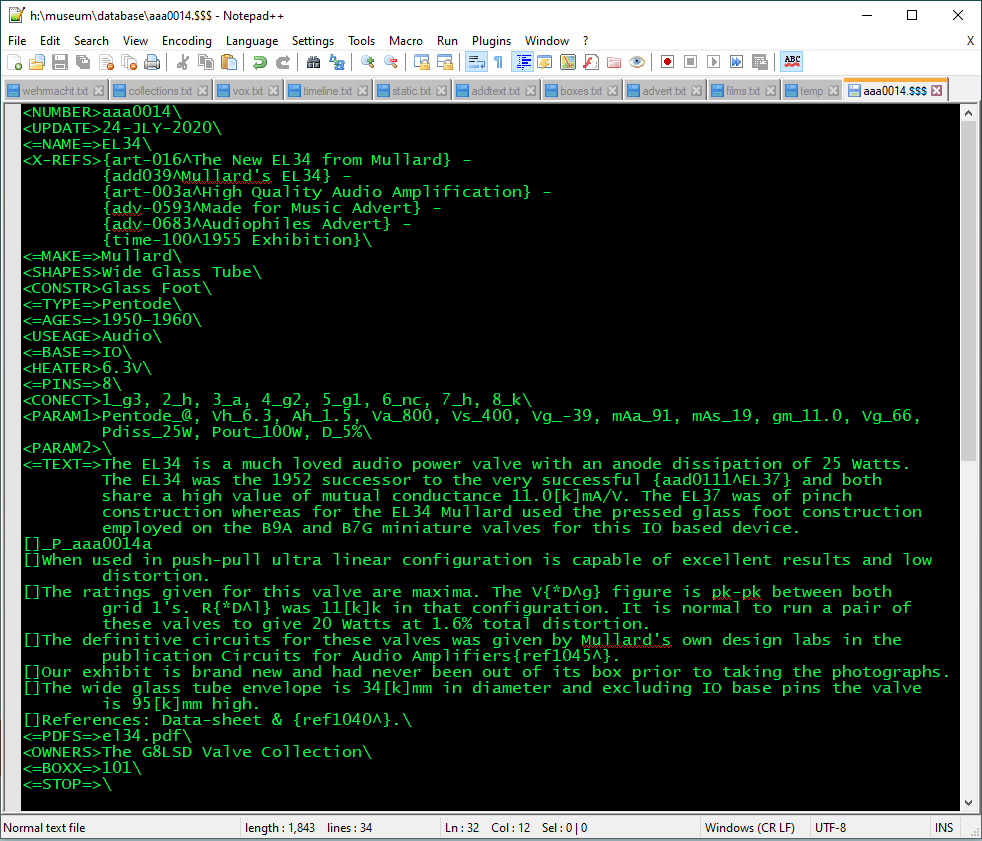Close the temp tab

pos(833,91)
